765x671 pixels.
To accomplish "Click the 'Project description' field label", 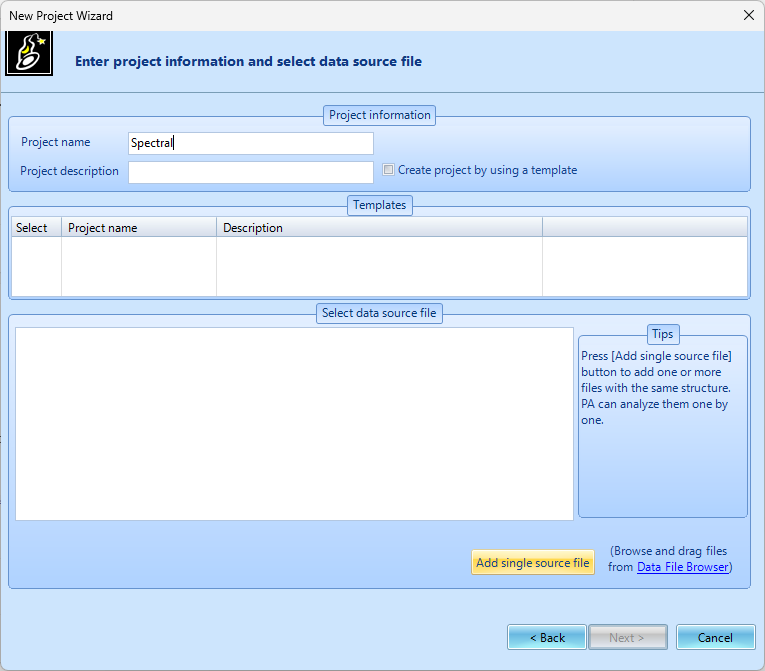I will tap(69, 171).
